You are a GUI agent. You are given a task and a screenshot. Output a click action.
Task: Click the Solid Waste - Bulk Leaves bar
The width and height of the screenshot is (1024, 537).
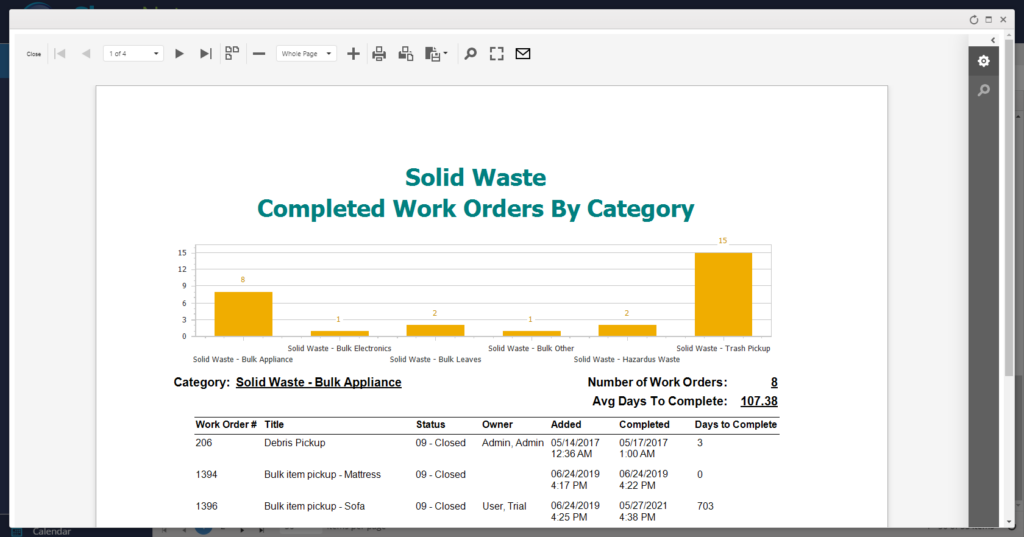coord(435,331)
